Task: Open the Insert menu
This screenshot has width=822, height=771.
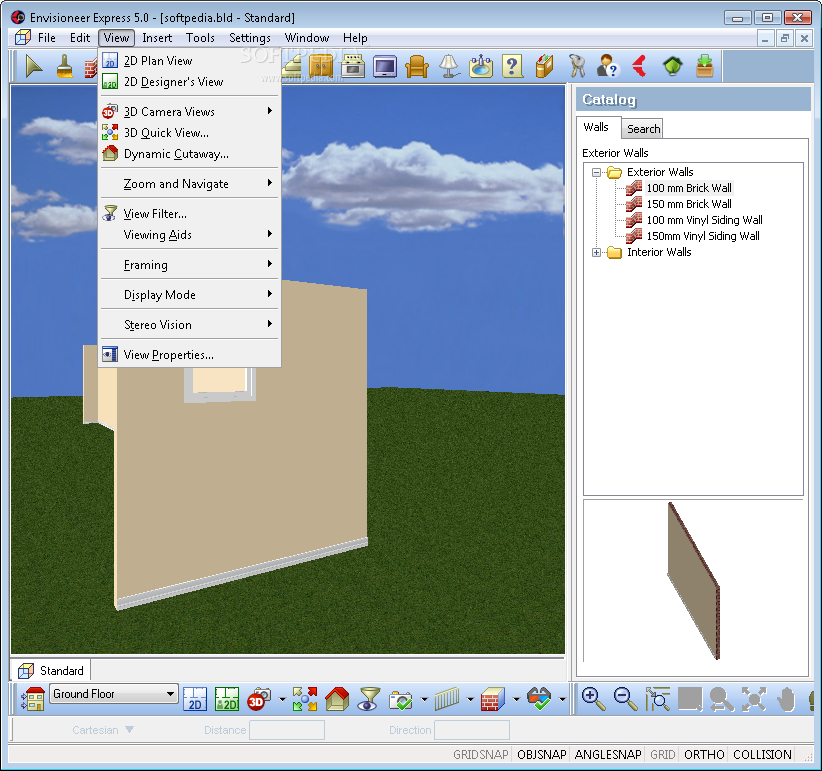Action: pos(157,38)
